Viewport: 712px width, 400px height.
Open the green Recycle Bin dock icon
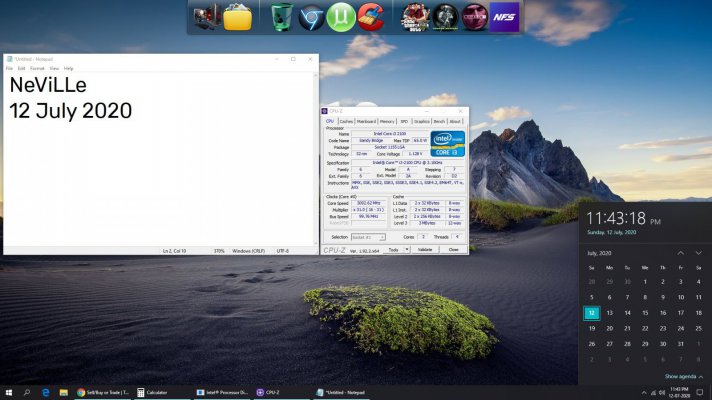pos(282,17)
